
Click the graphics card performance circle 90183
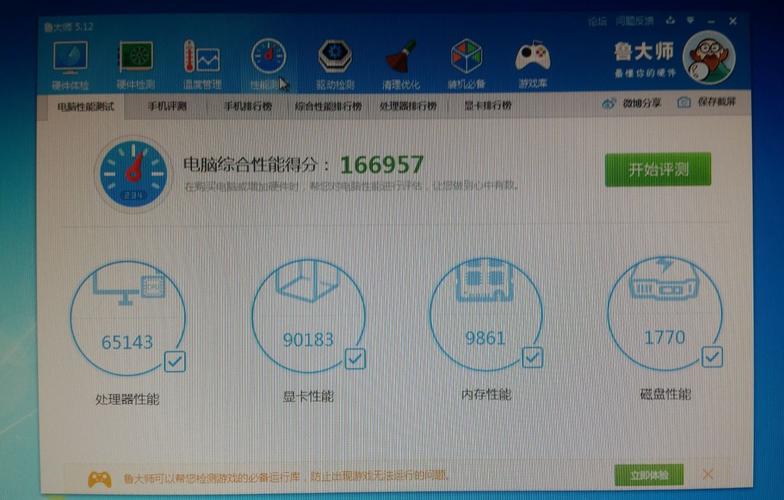[308, 316]
